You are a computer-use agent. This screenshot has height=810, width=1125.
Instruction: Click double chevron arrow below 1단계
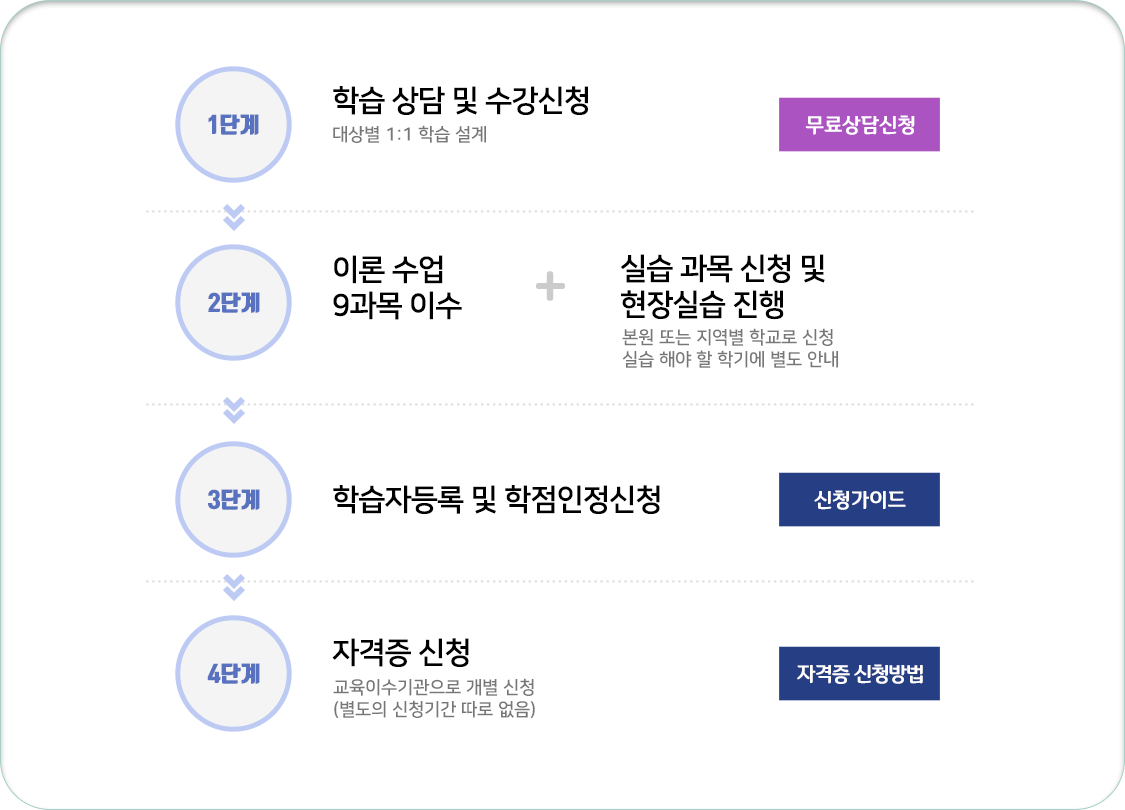pyautogui.click(x=234, y=217)
